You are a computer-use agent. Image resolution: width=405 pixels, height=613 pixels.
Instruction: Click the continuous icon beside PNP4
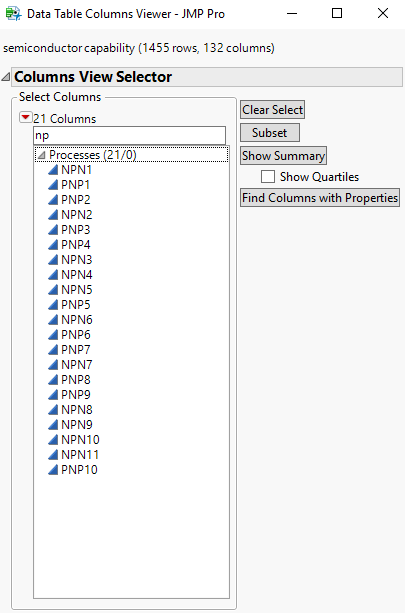point(53,245)
